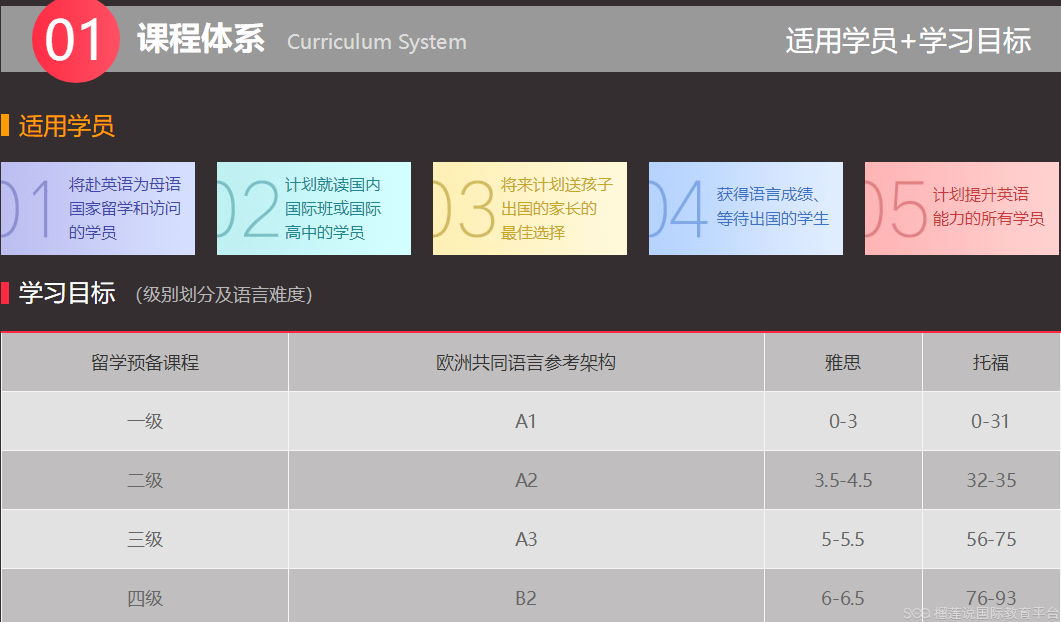This screenshot has height=622, width=1061.
Task: Click the 一级 row label
Action: tap(145, 421)
